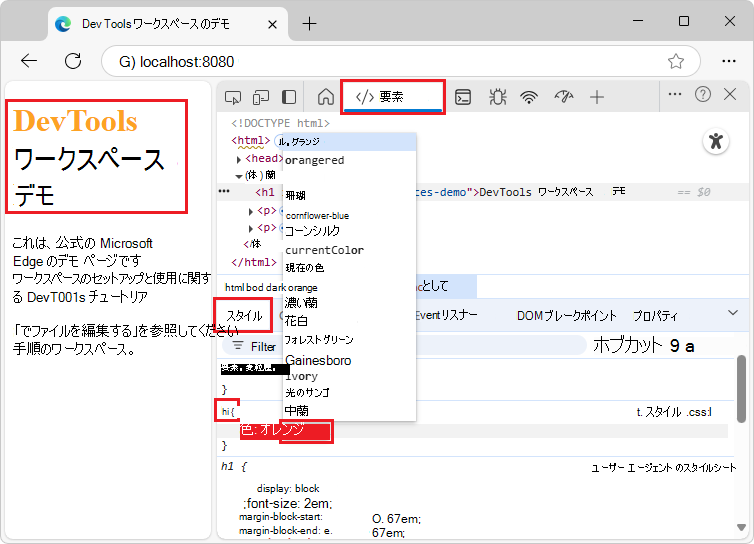Click the h1 selector in the Styles pane
The height and width of the screenshot is (544, 754).
click(x=226, y=411)
